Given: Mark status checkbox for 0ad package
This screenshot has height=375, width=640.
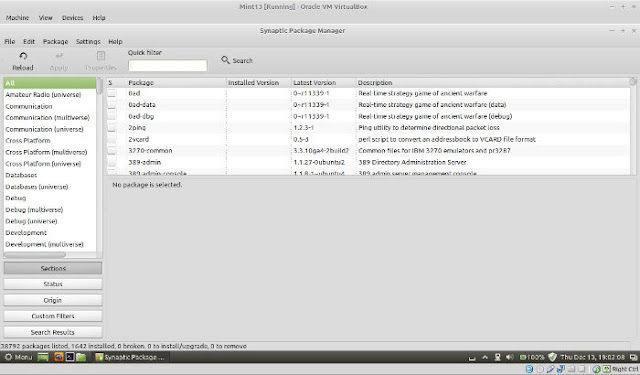Looking at the screenshot, I should (111, 93).
